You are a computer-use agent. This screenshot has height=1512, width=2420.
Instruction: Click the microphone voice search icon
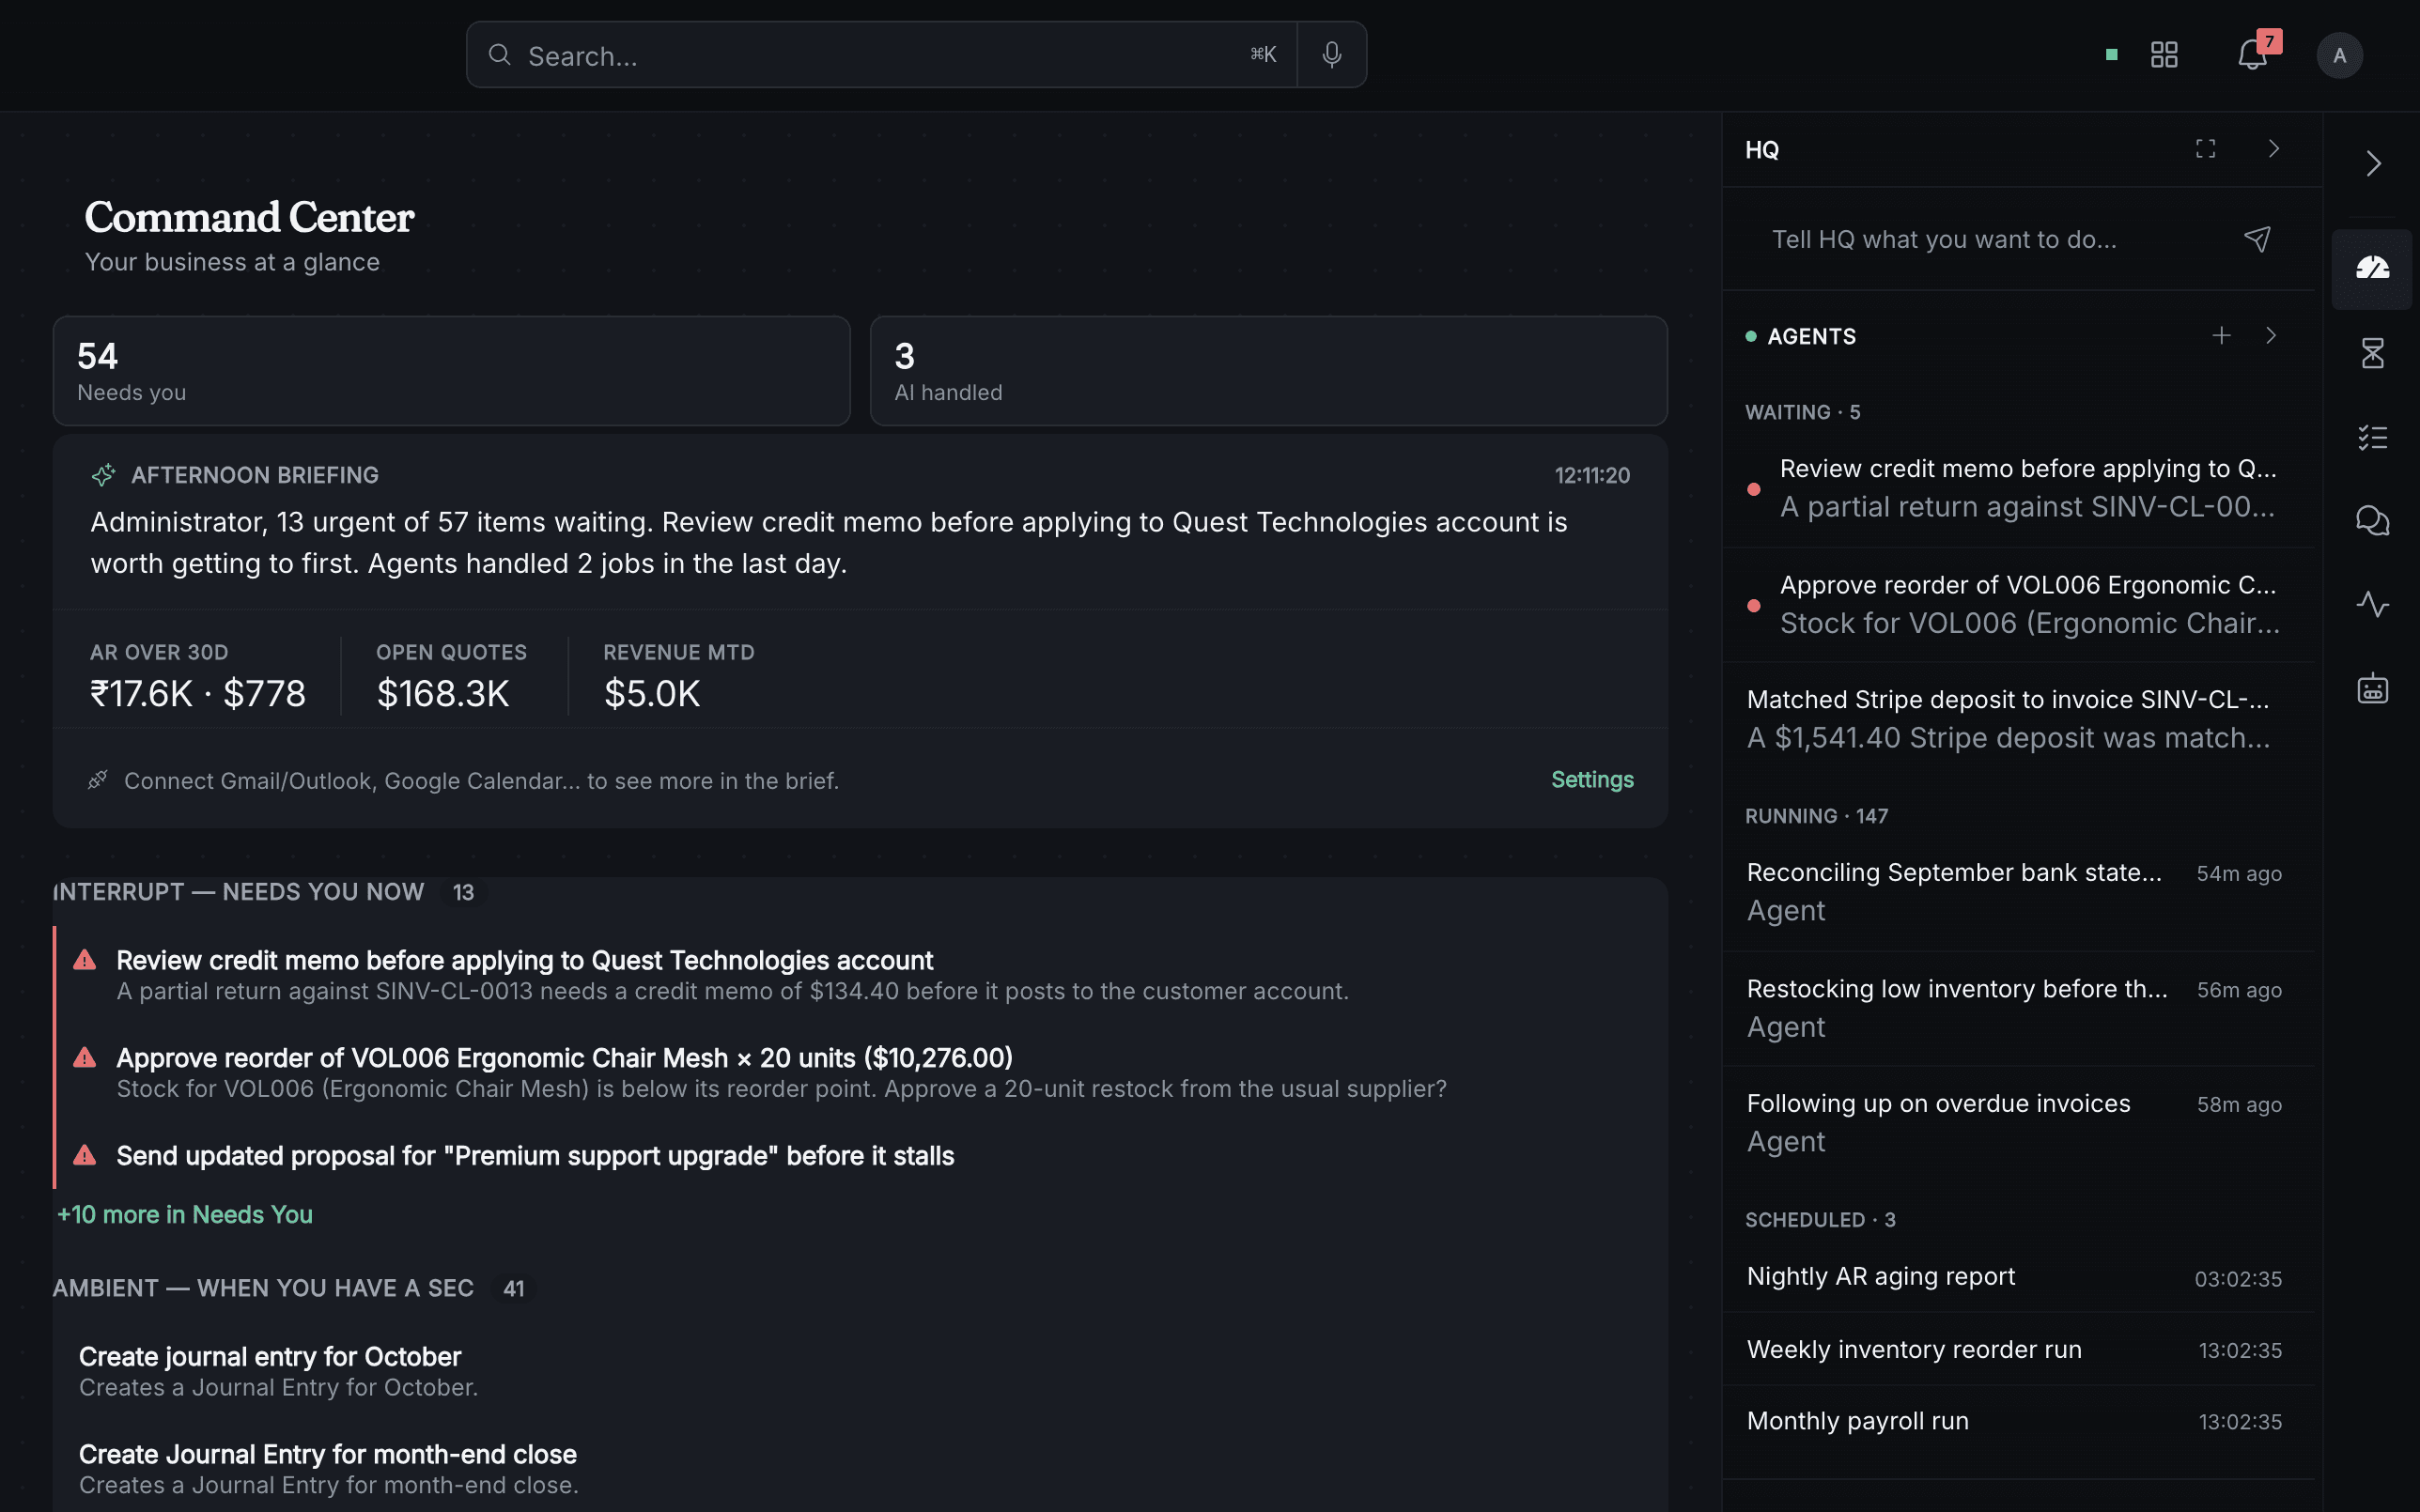1331,55
